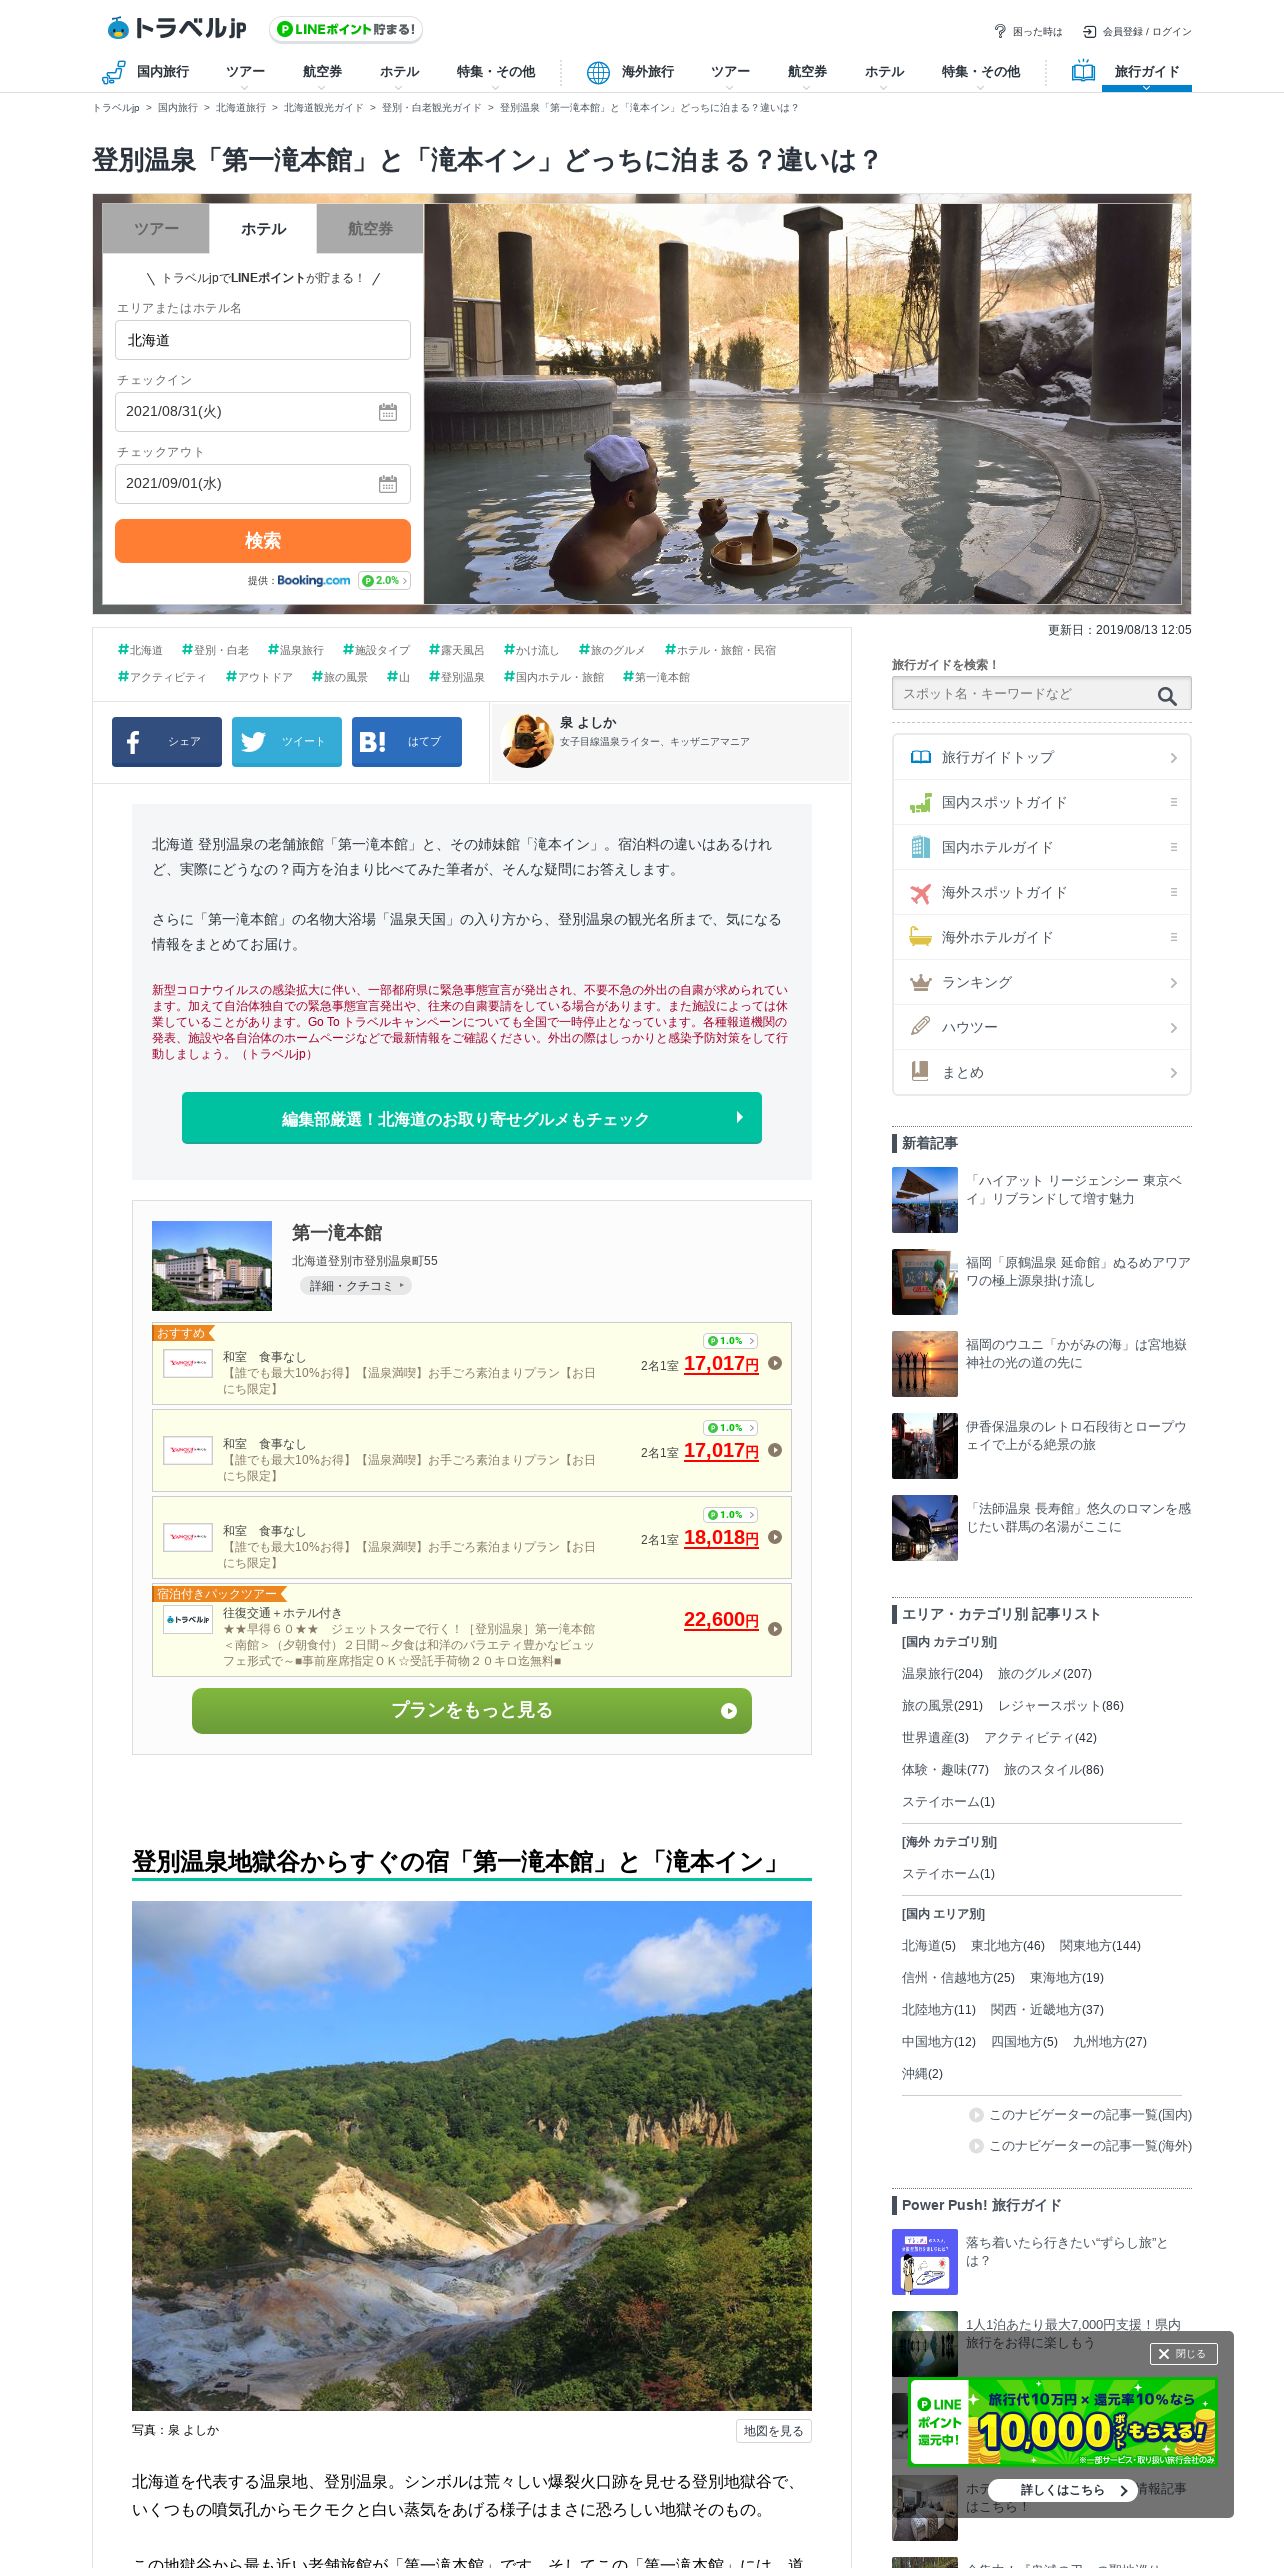This screenshot has height=2568, width=1284.
Task: Open #露天風呂 tag link
Action: (x=457, y=650)
